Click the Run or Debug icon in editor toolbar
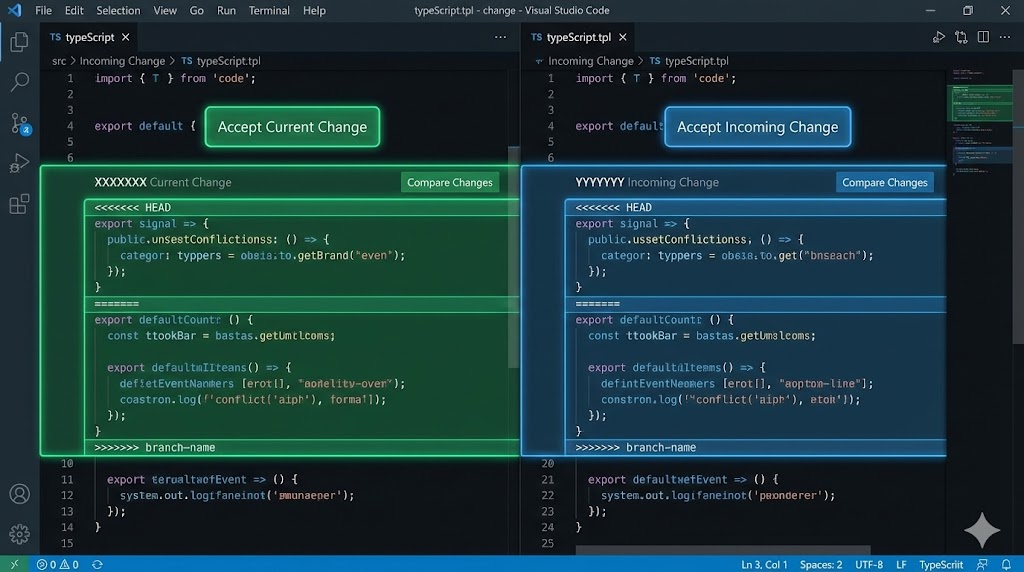1024x572 pixels. point(938,37)
